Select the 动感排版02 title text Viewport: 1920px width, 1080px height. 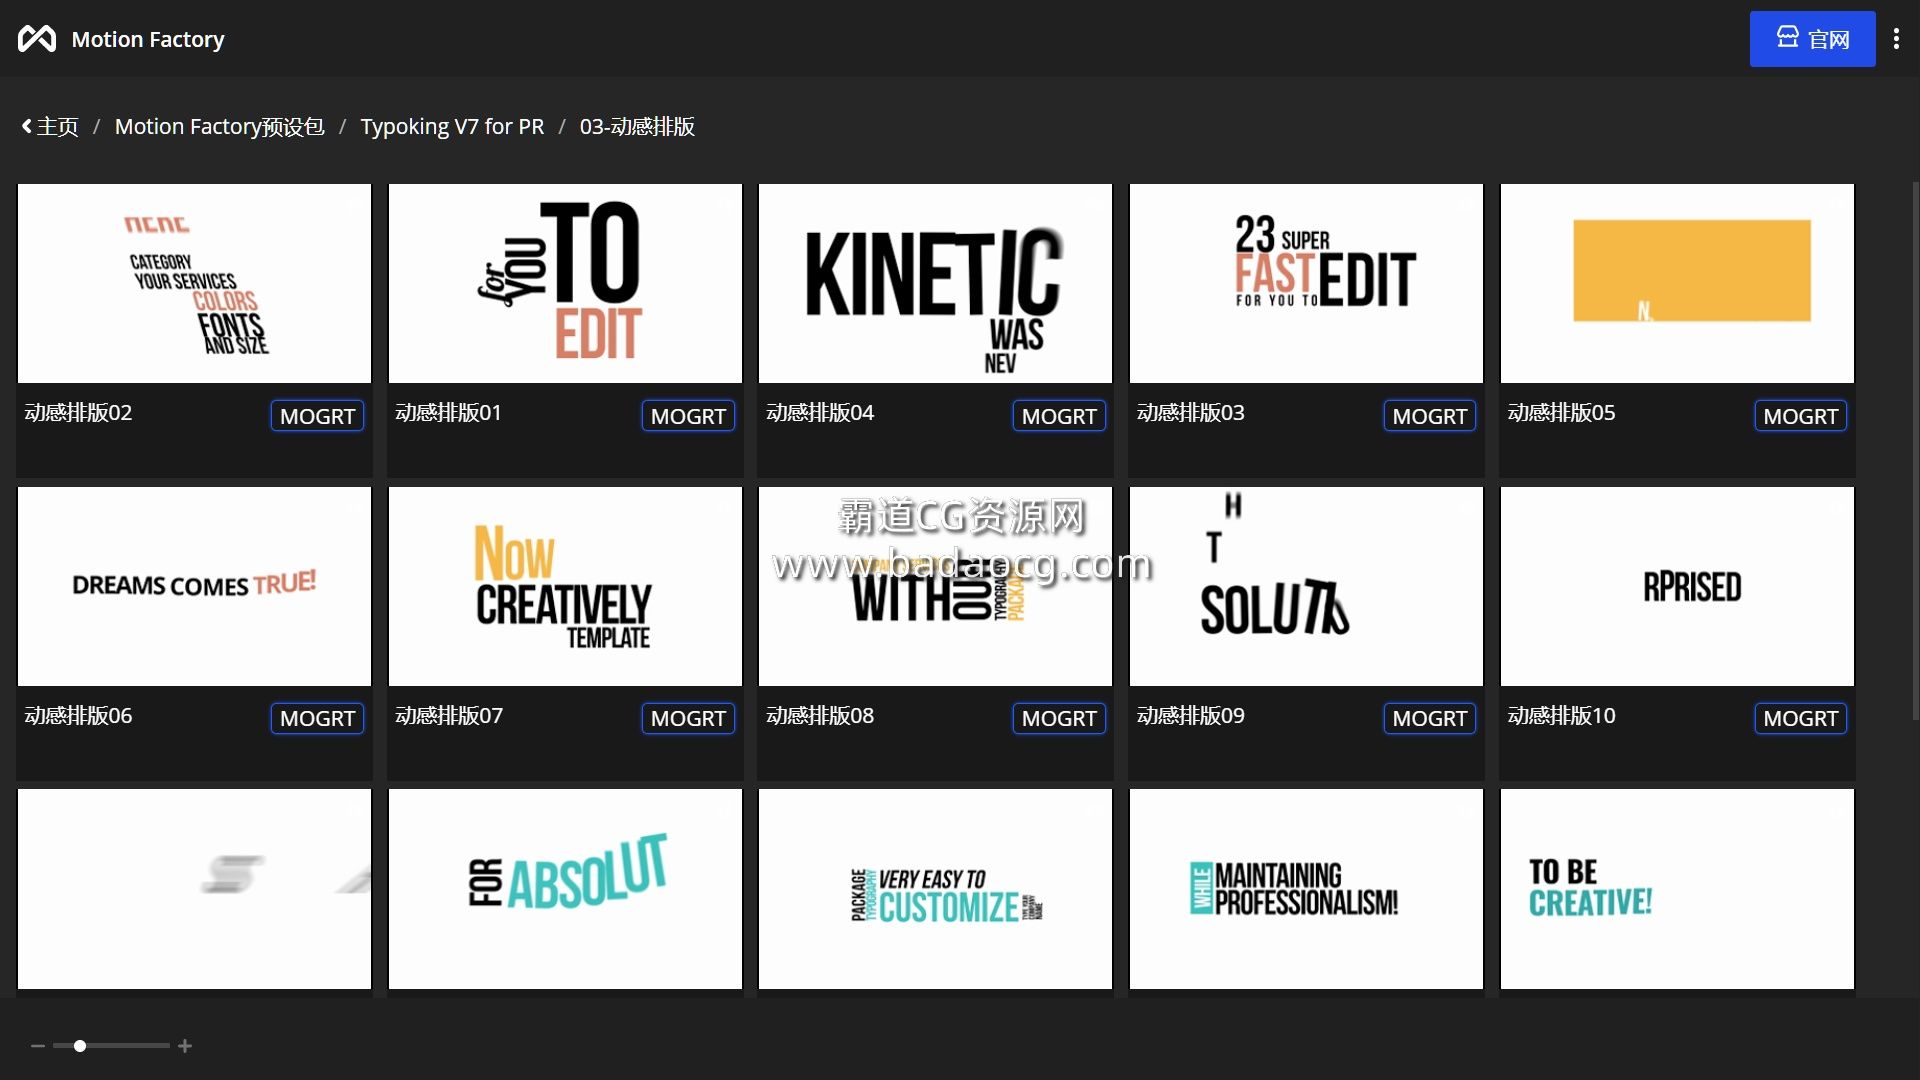pos(78,412)
